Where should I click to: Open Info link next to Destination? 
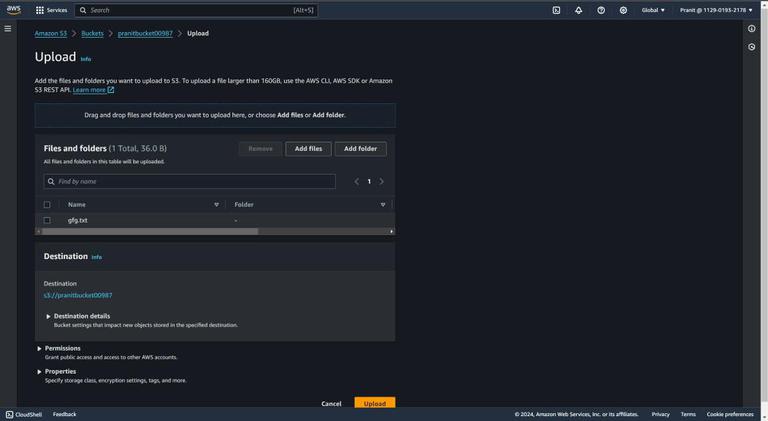(x=96, y=257)
